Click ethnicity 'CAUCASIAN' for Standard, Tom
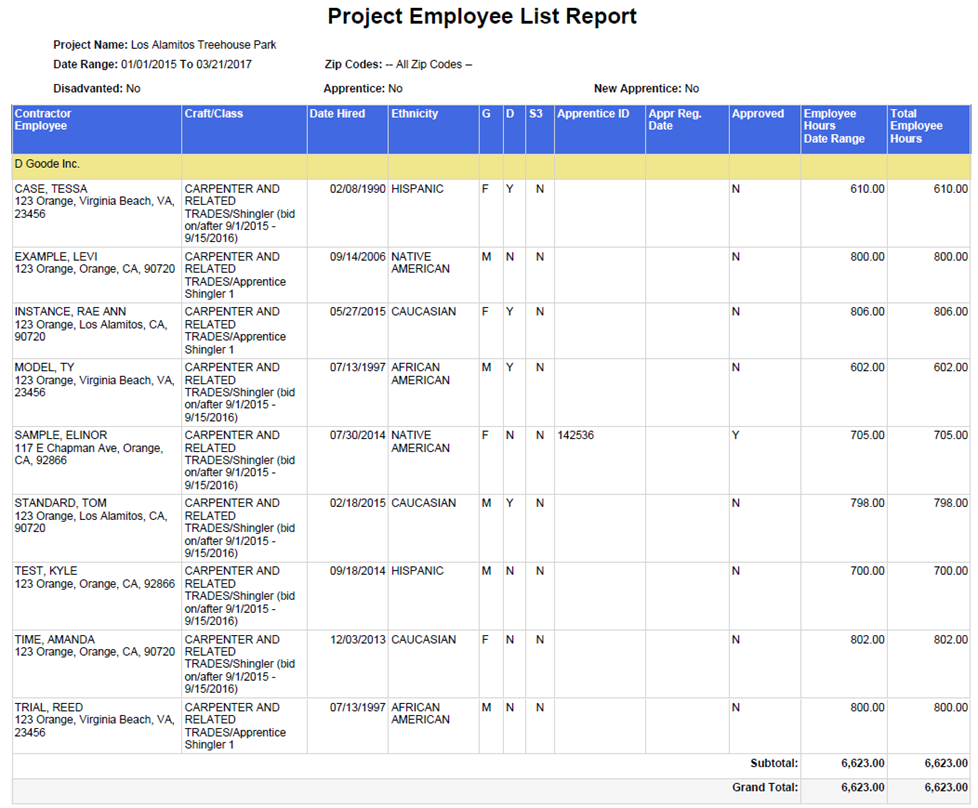 [x=424, y=503]
